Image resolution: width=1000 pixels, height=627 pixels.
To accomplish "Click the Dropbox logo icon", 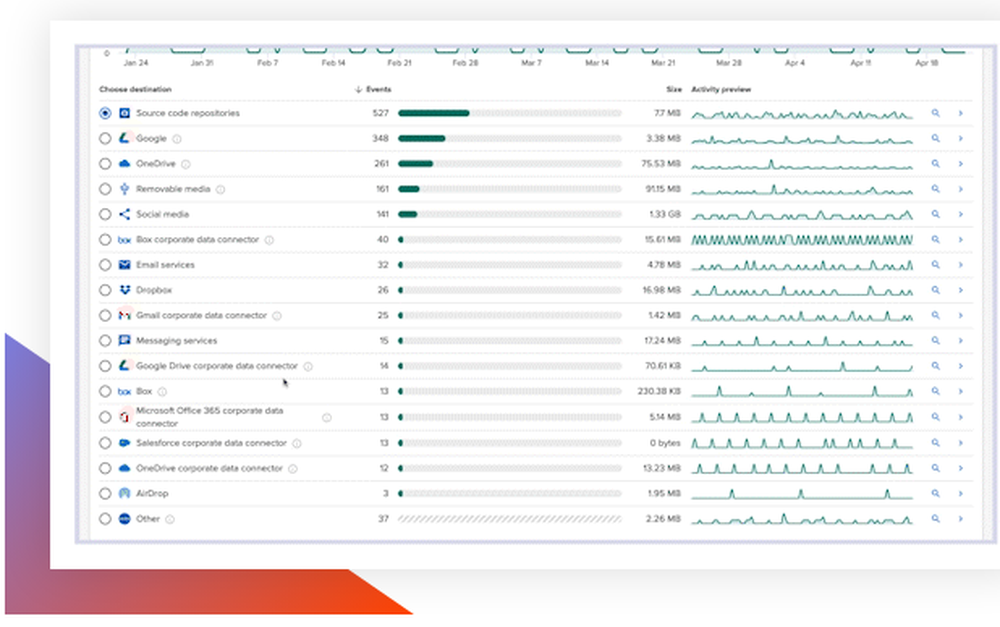I will point(124,290).
